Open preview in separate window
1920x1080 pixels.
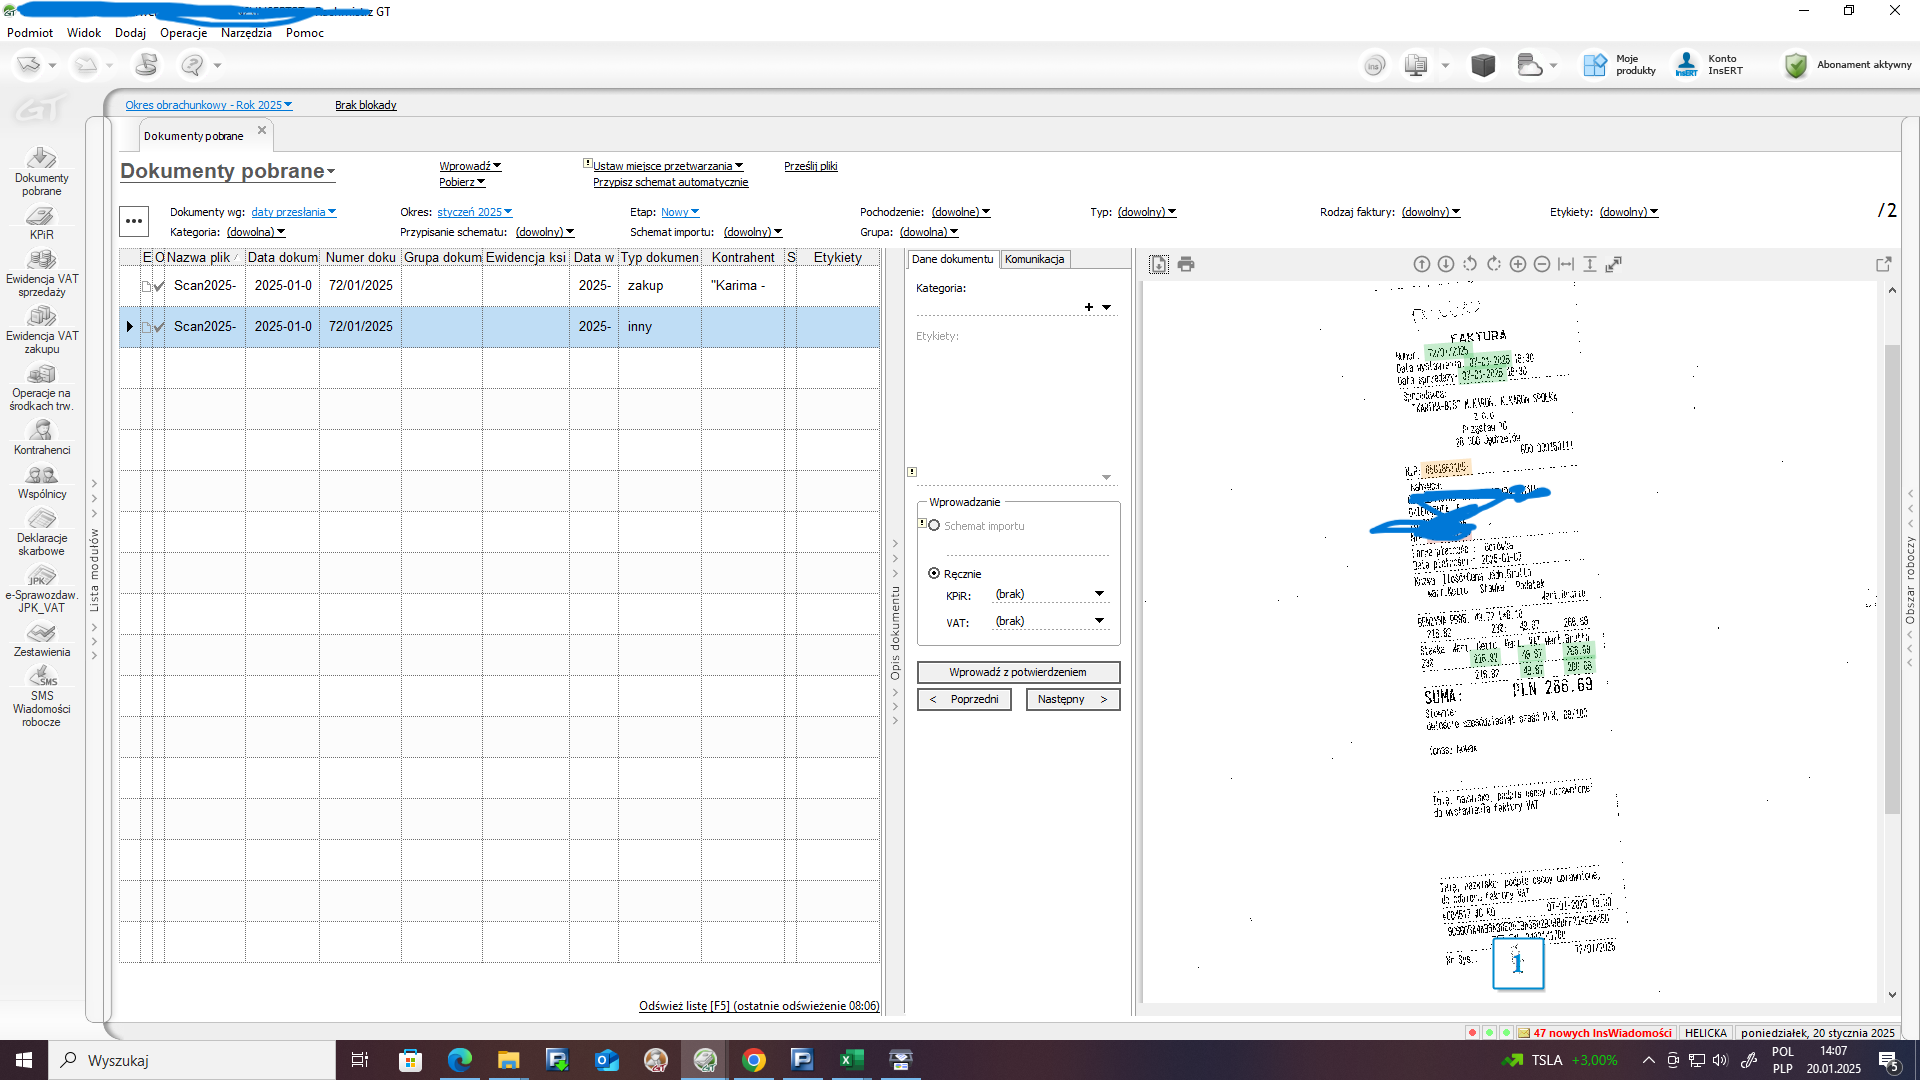pyautogui.click(x=1884, y=264)
